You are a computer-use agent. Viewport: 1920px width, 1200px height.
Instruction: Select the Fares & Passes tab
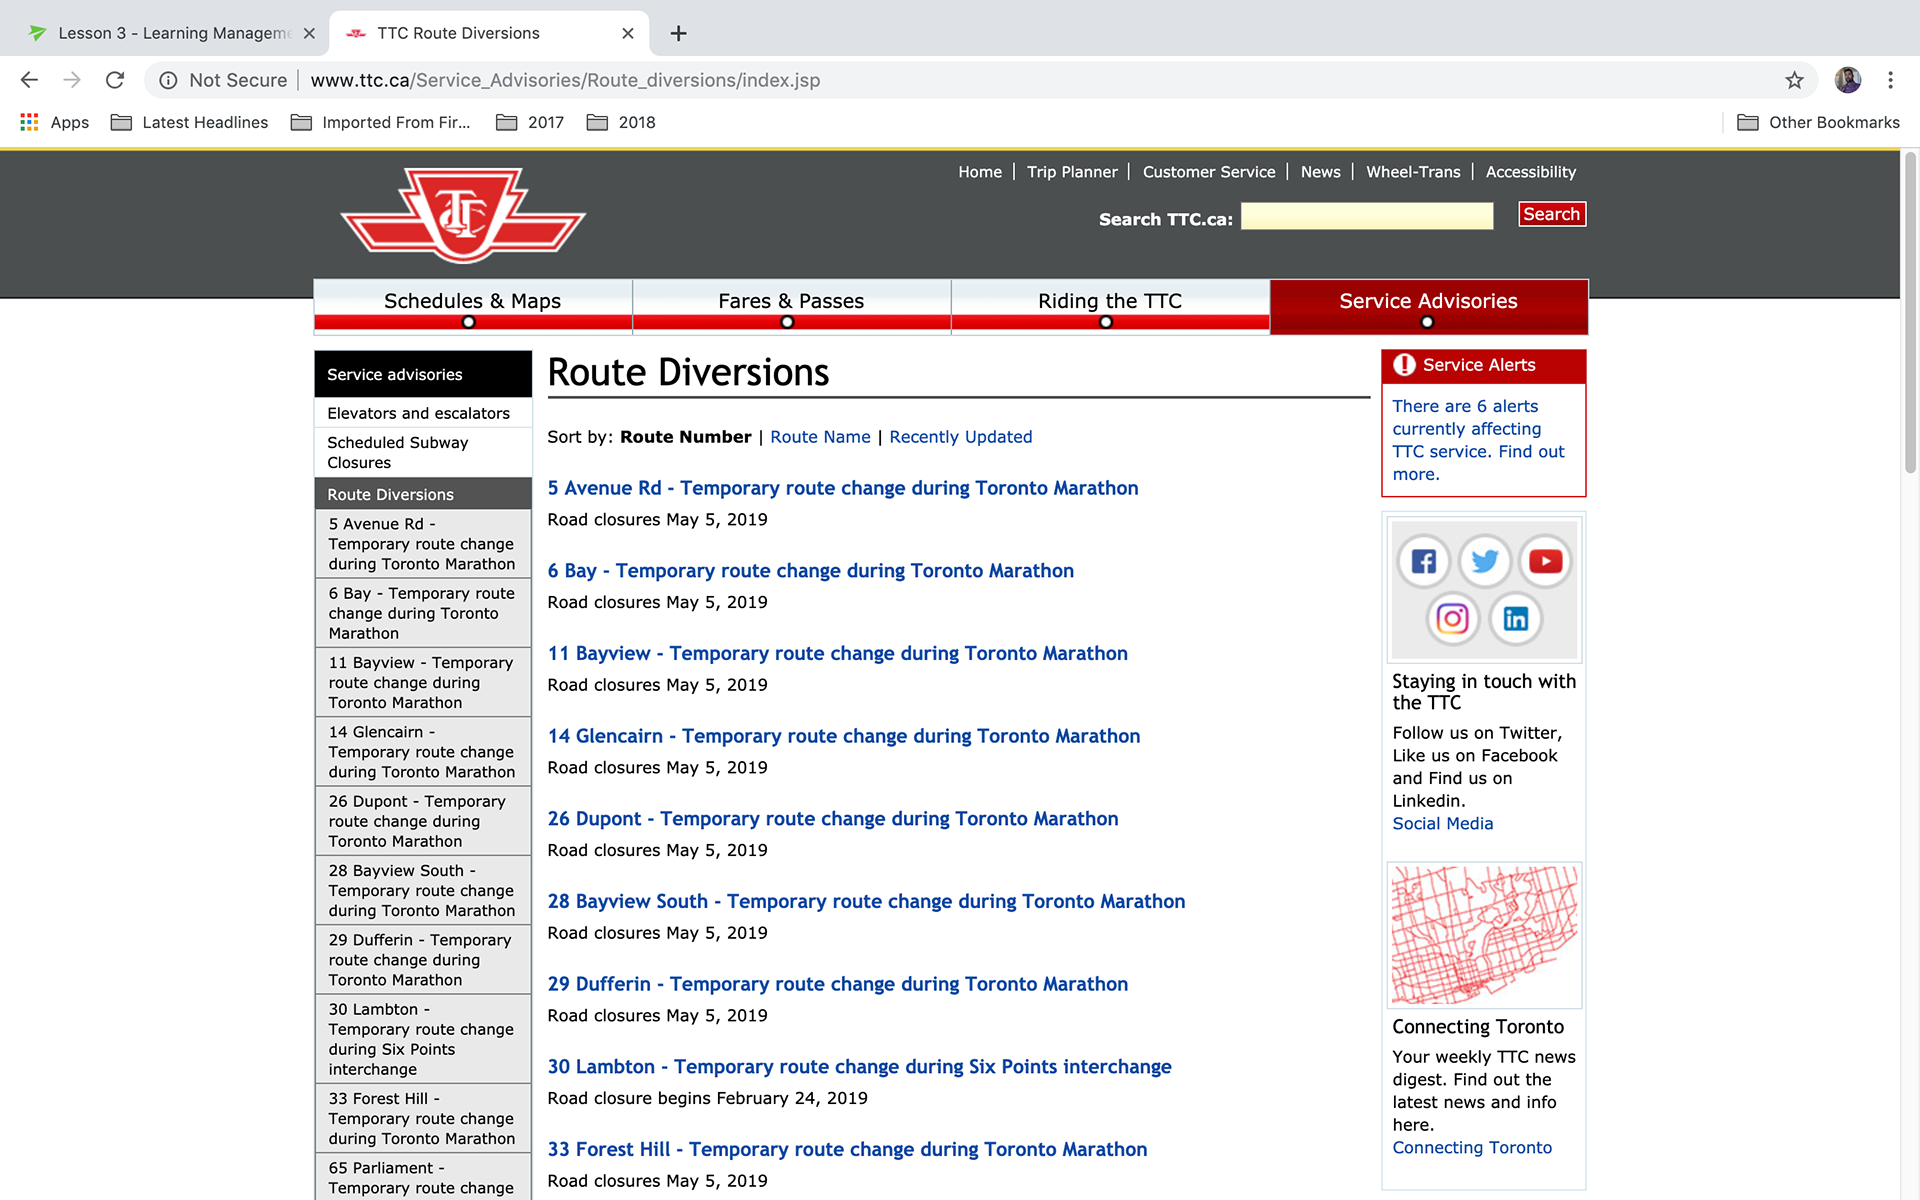790,302
